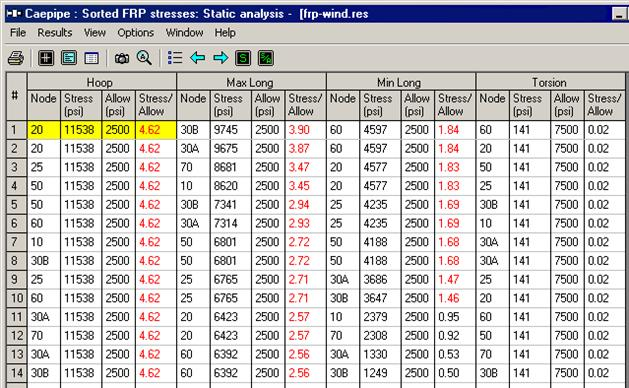
Task: Click Min Long ratio 1.47
Action: coord(449,279)
